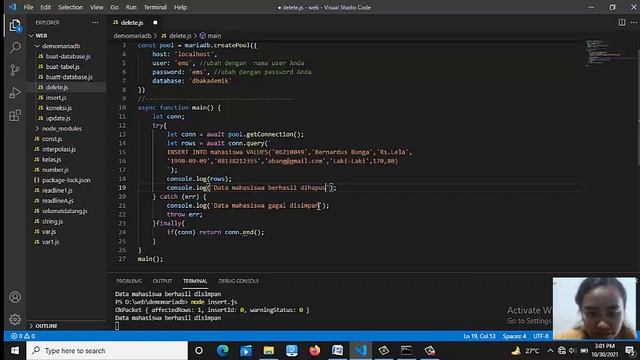Open the Go menu
The image size is (640, 360).
point(114,7)
